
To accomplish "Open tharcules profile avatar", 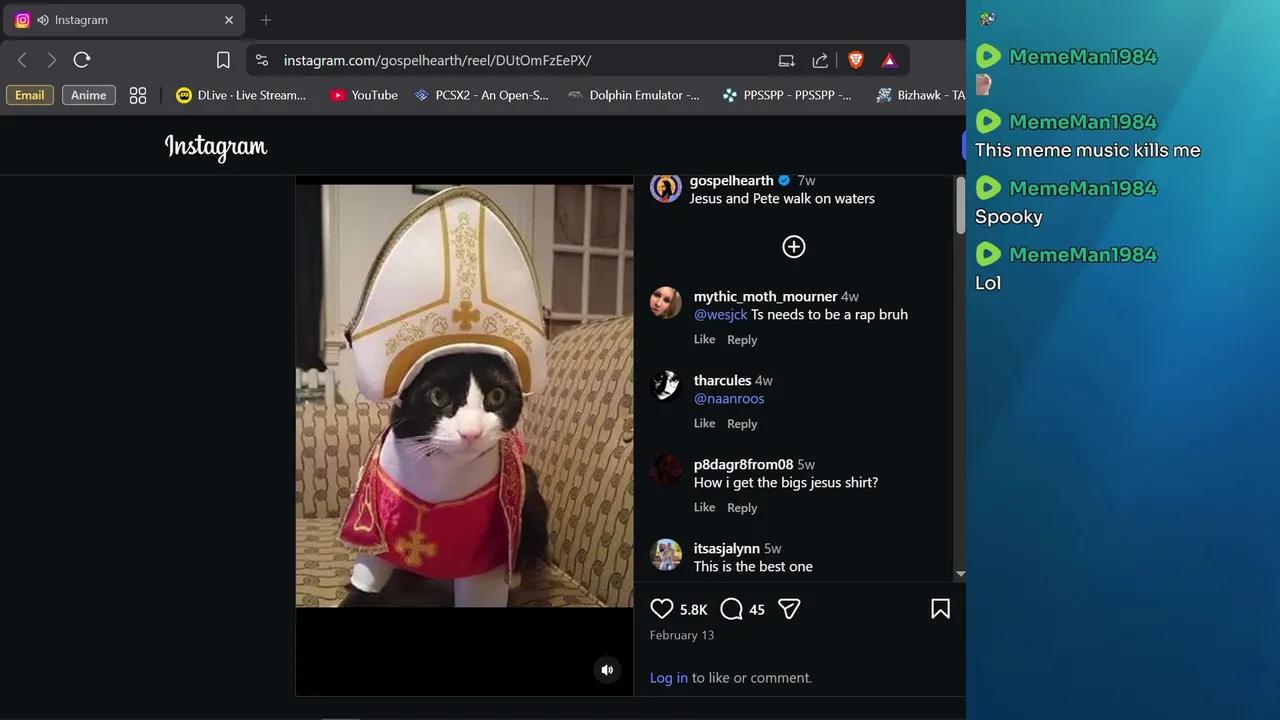I will [666, 386].
